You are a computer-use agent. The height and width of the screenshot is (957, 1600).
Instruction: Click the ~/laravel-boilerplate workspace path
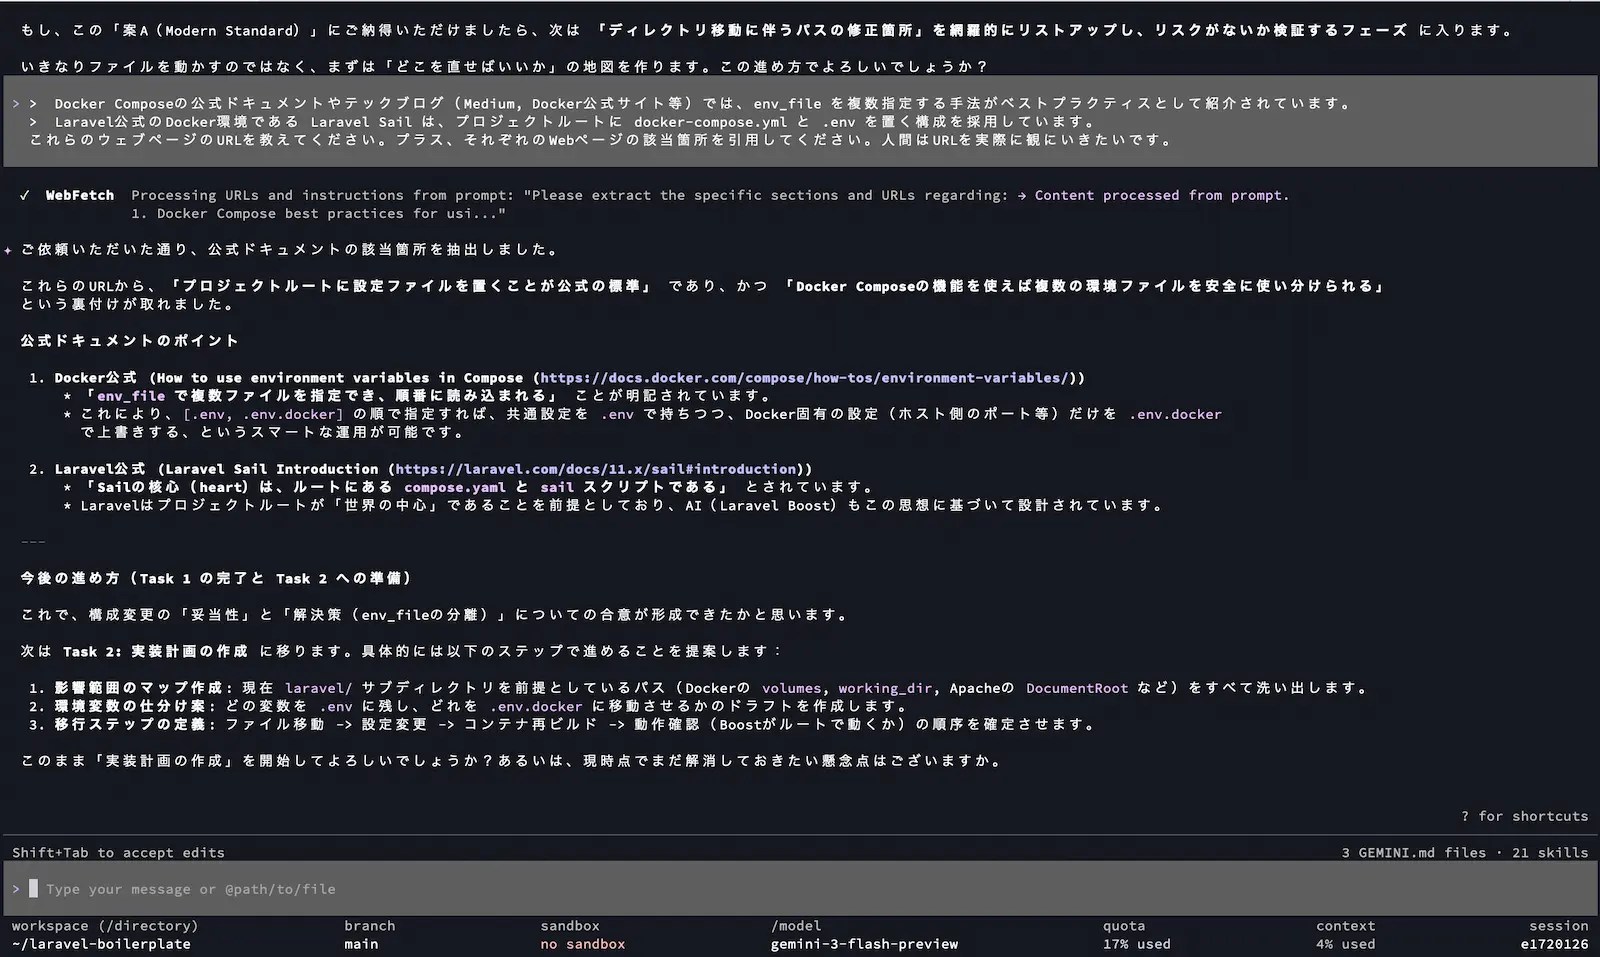pyautogui.click(x=101, y=944)
